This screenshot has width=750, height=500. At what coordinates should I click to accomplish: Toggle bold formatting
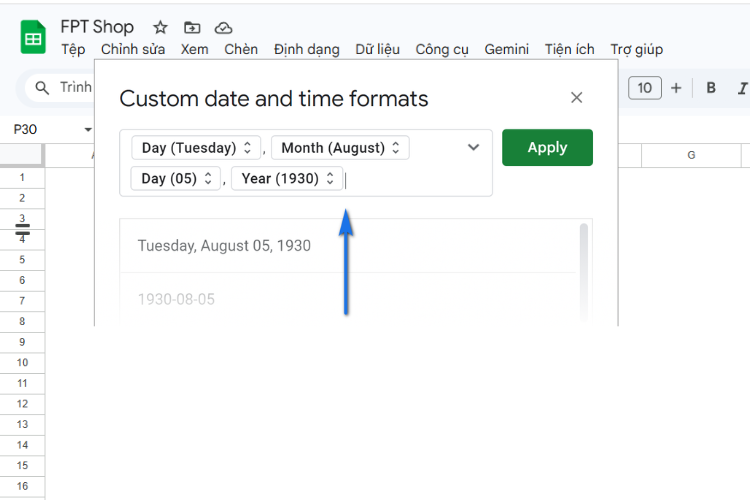(x=711, y=88)
